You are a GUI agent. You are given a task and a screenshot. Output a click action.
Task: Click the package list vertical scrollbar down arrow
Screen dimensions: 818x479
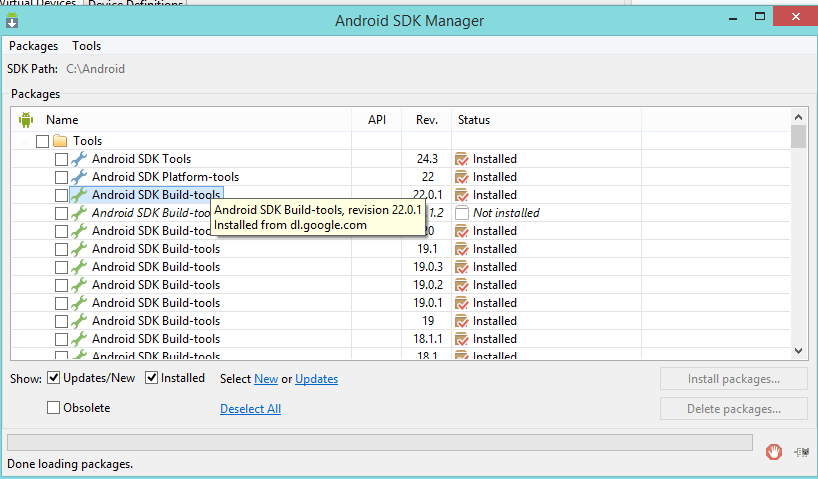pos(798,351)
